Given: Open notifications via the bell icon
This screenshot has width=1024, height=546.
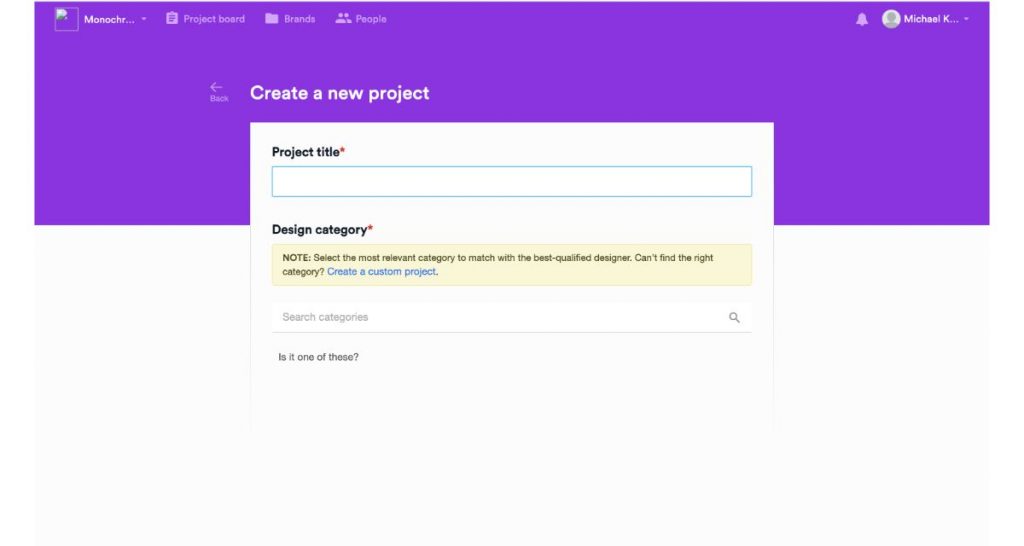Looking at the screenshot, I should coord(862,20).
